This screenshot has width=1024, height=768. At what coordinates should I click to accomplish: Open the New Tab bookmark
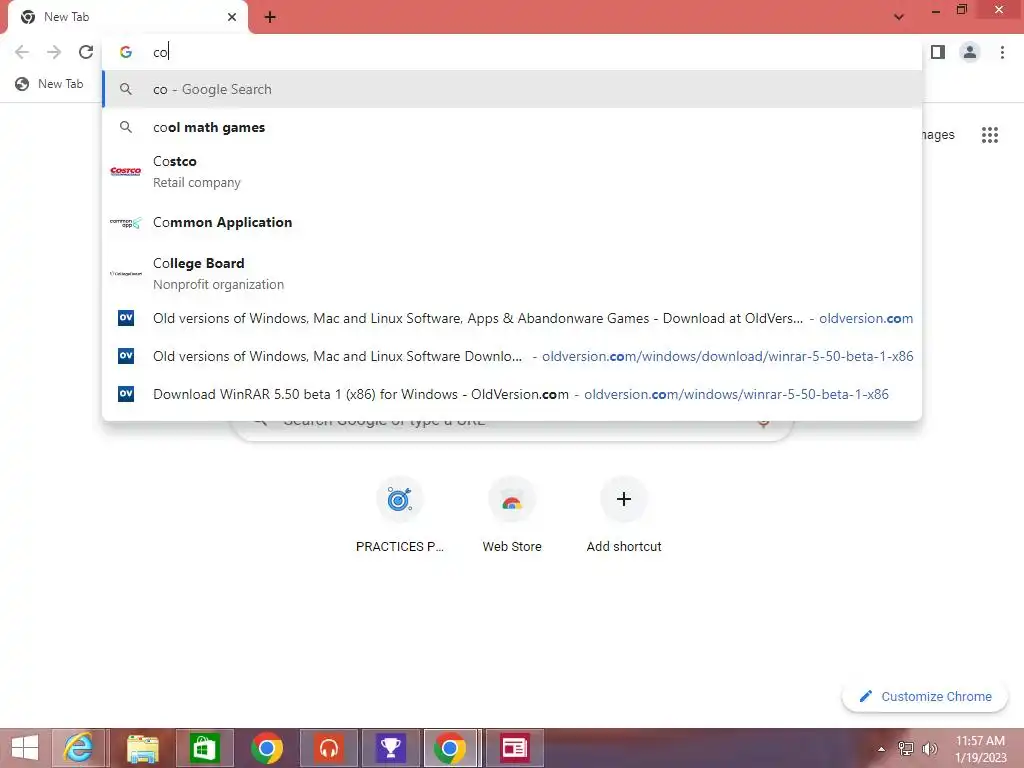[50, 84]
